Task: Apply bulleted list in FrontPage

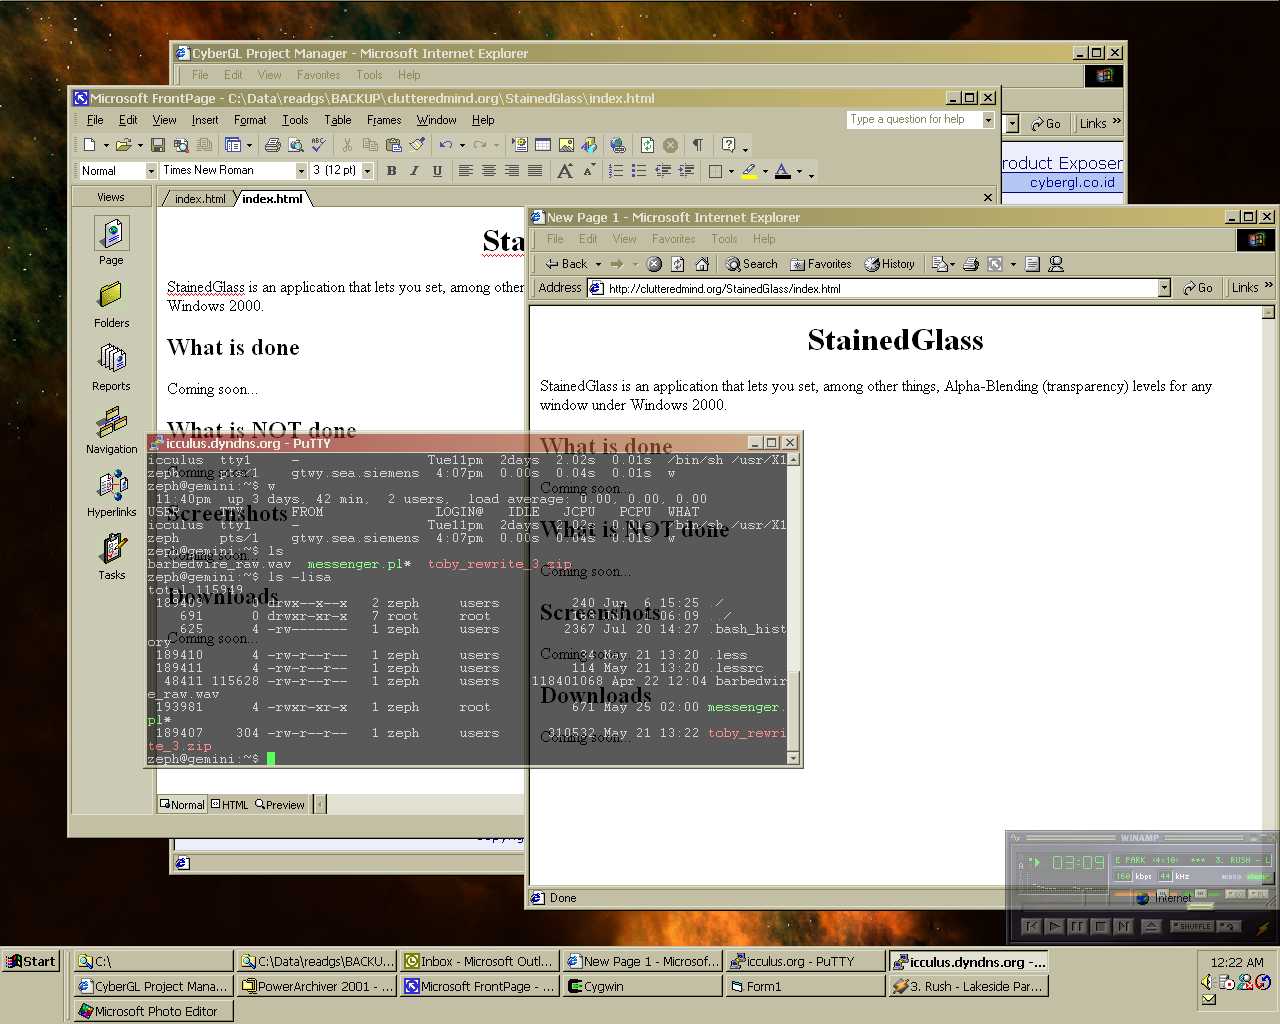Action: coord(638,171)
